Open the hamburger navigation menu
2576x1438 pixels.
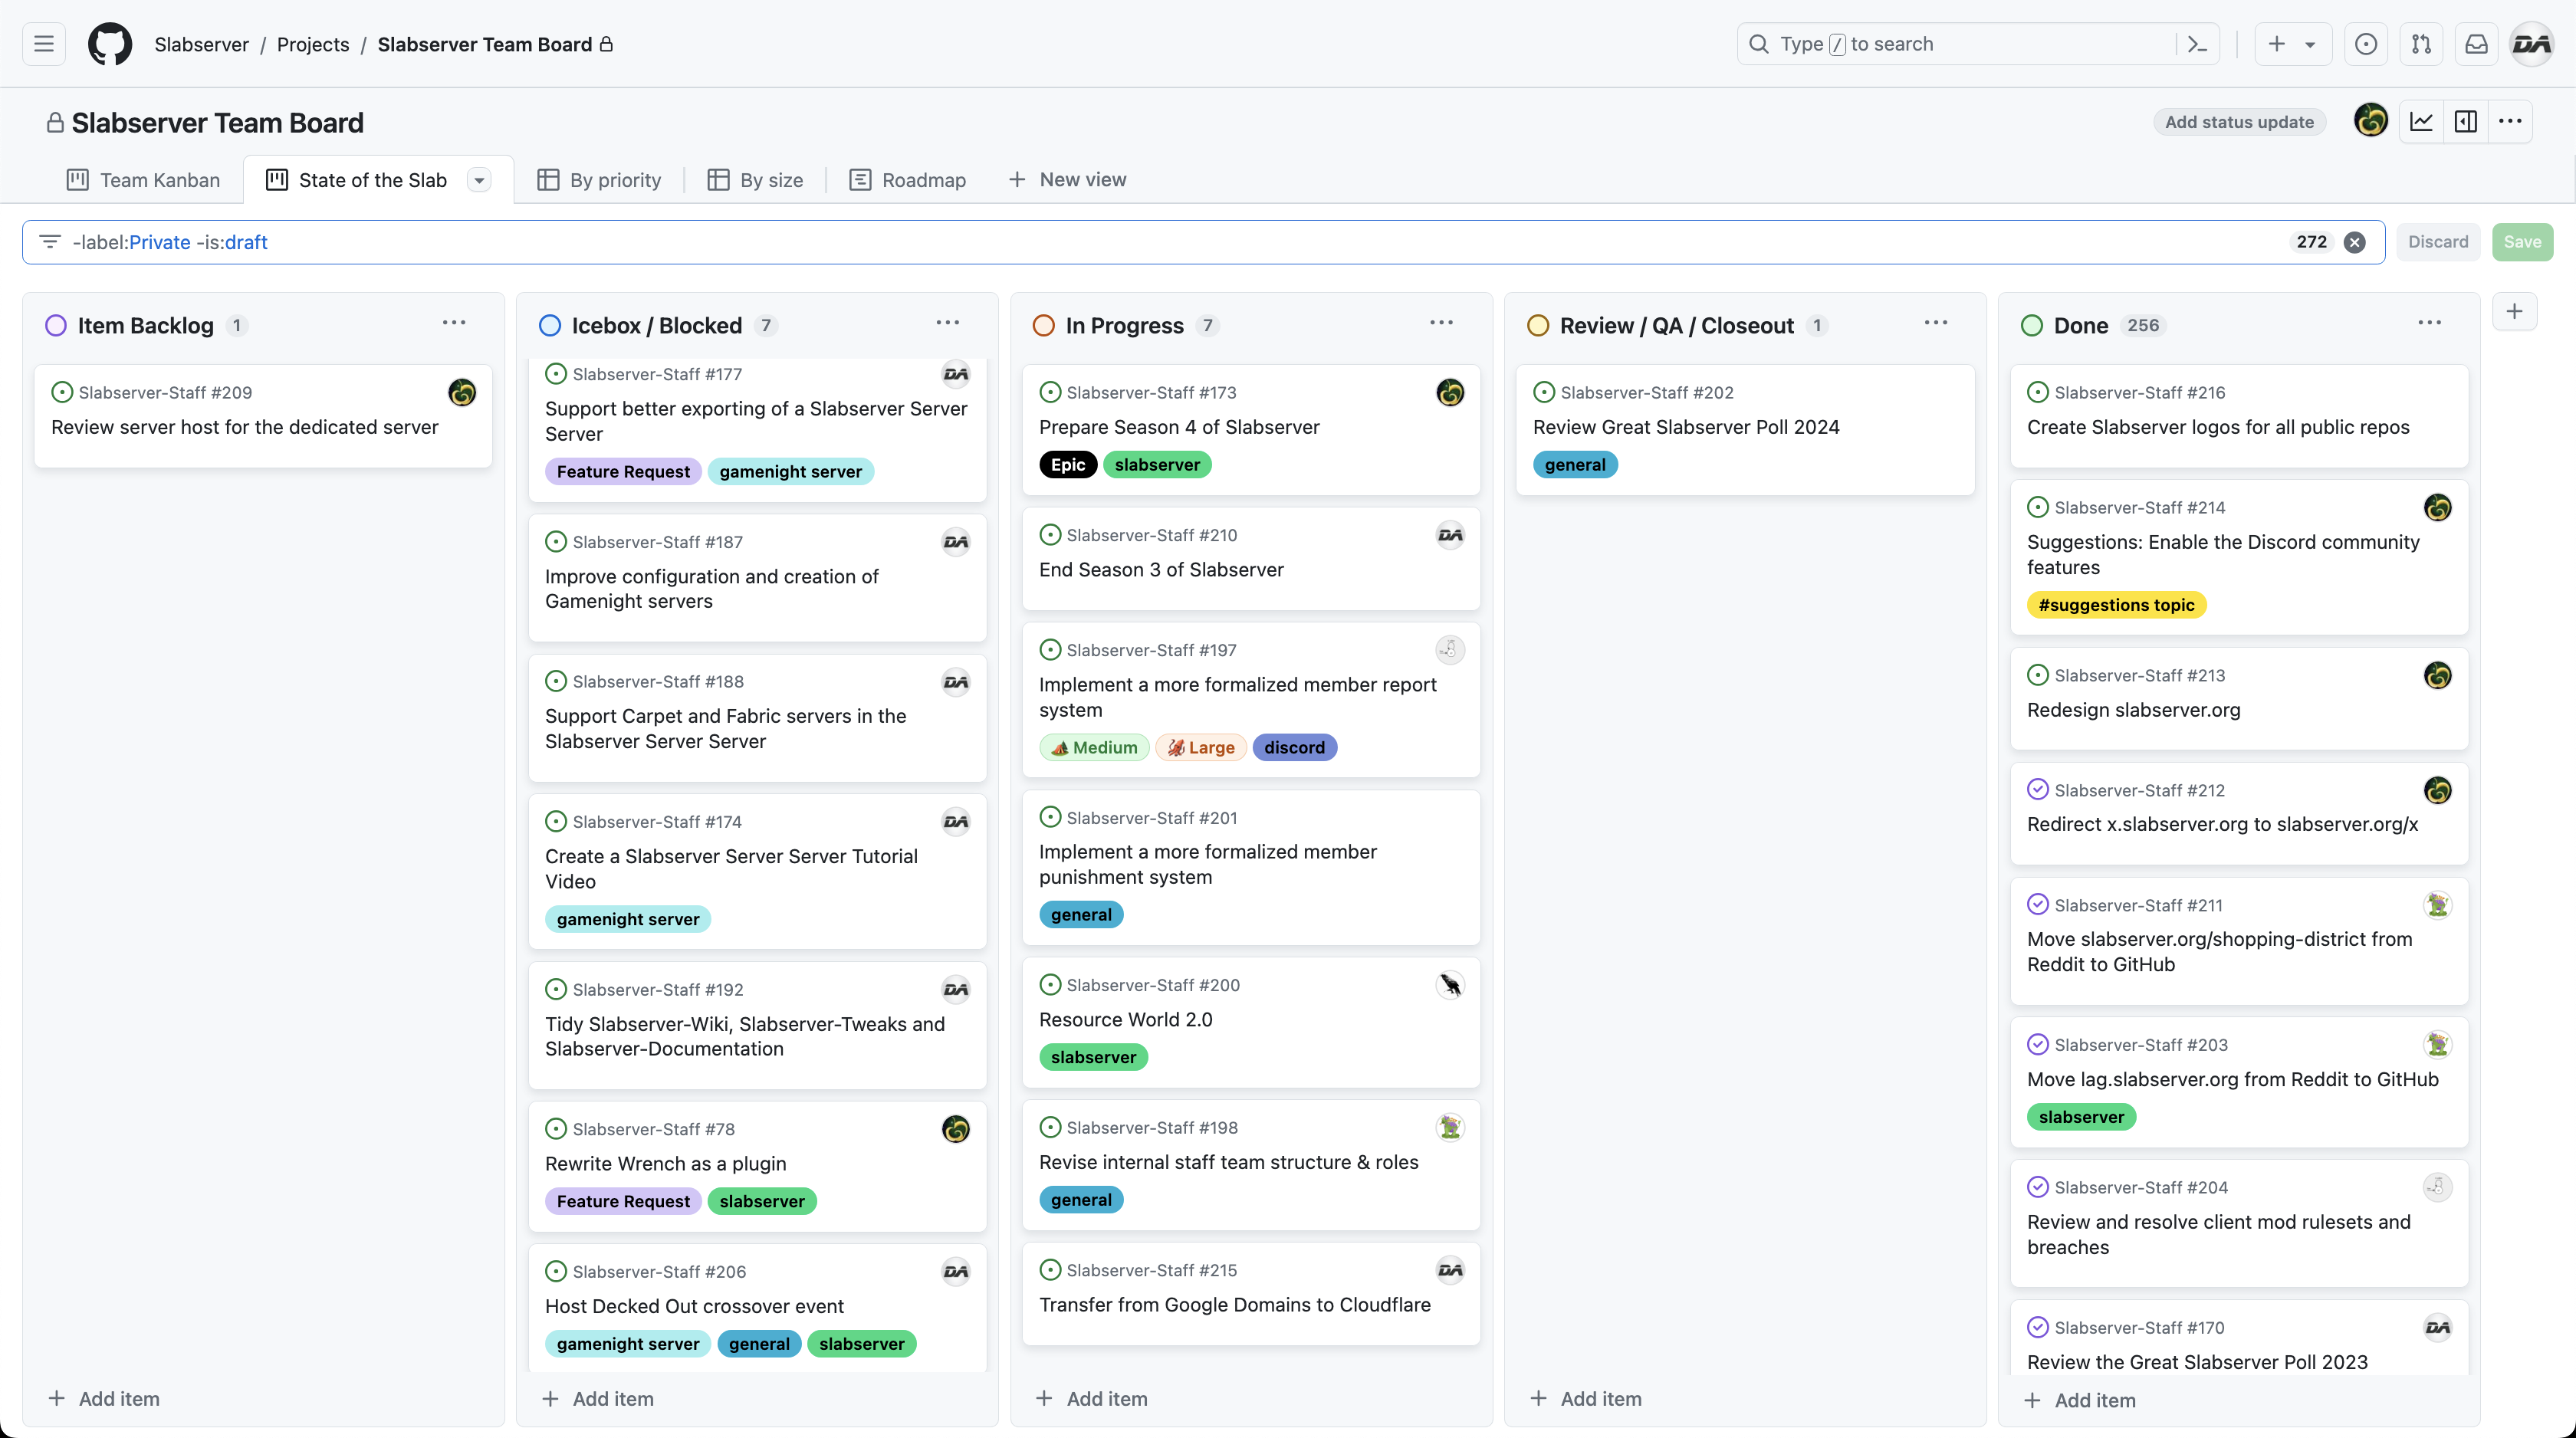44,44
